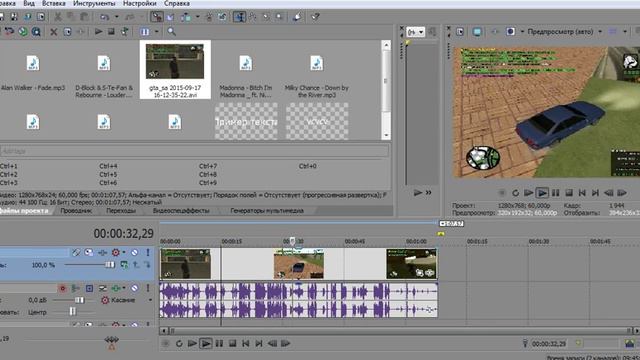
Task: Click Make Compositing Parent arrow on video track
Action: 136,265
